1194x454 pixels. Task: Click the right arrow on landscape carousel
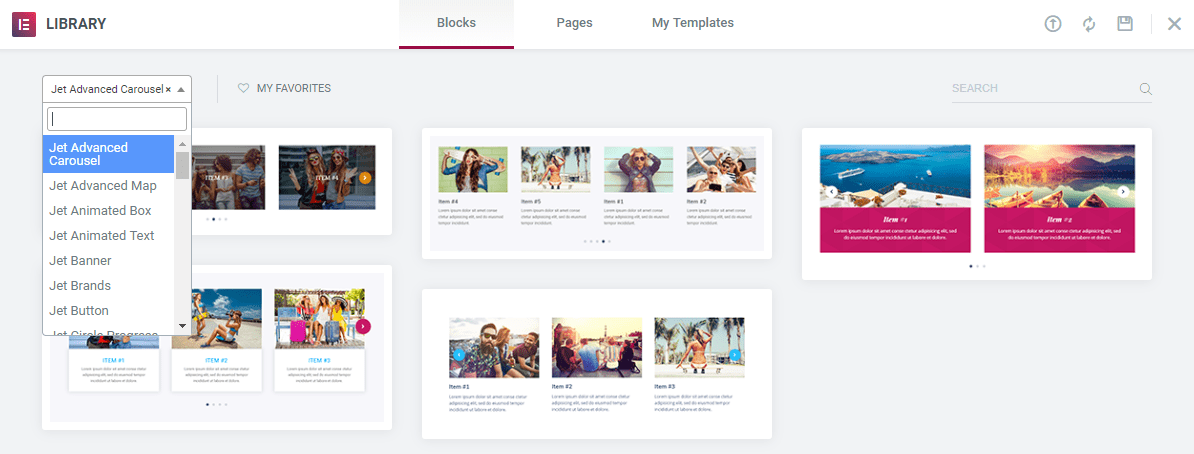point(1123,192)
